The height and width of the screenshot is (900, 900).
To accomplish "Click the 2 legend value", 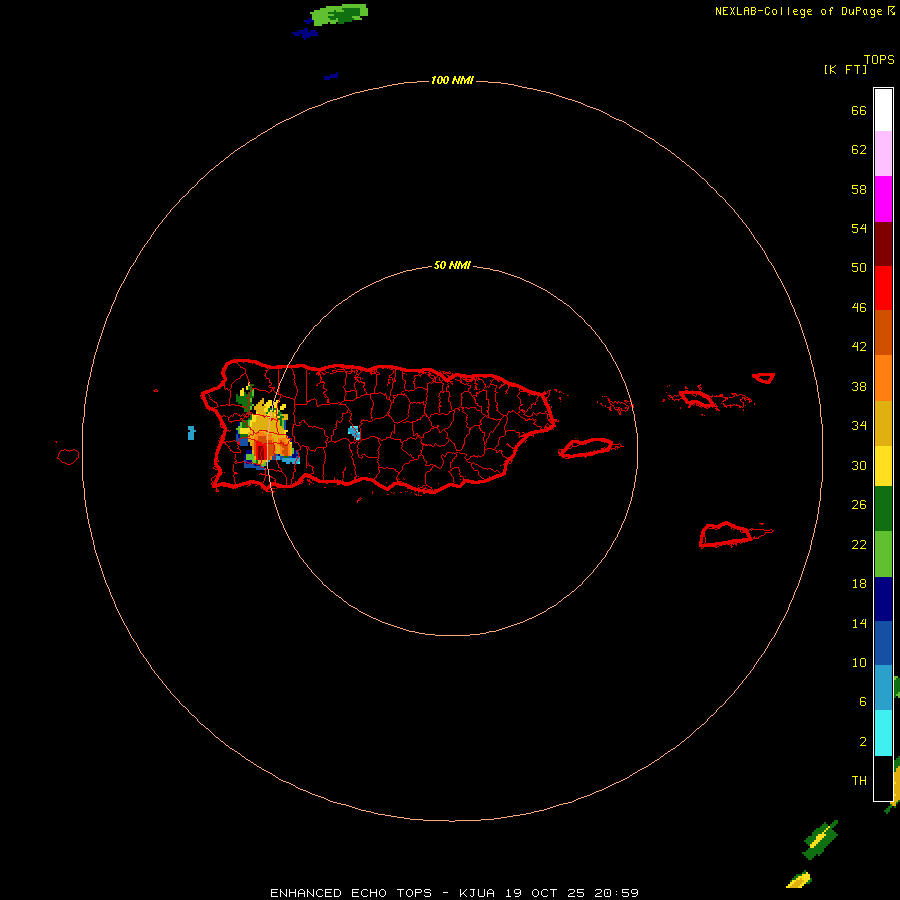I will point(863,742).
